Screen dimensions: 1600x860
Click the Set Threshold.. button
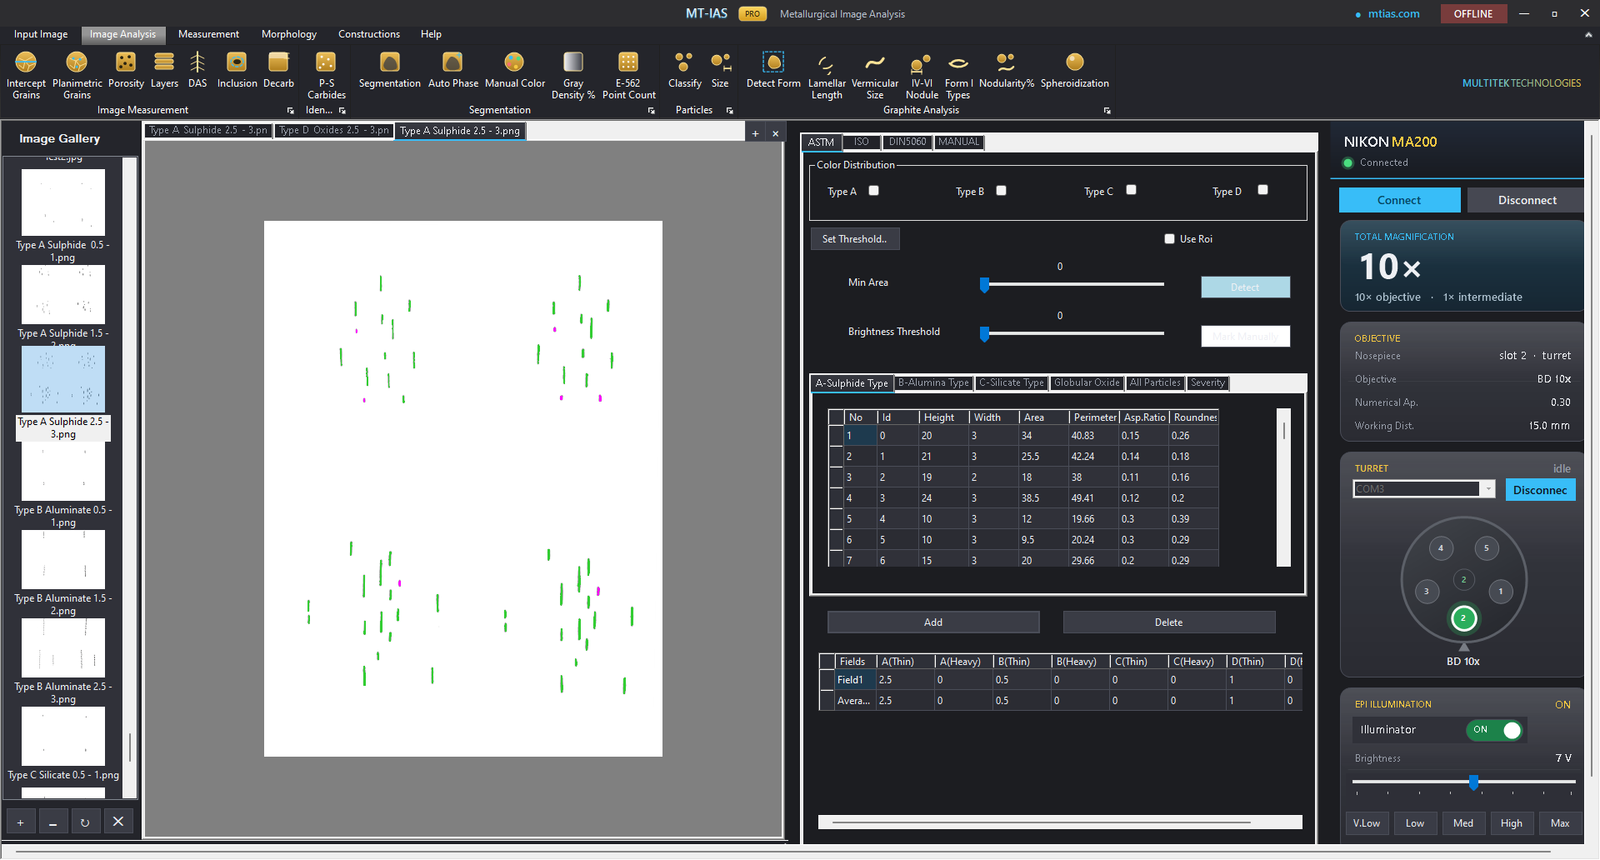coord(855,239)
